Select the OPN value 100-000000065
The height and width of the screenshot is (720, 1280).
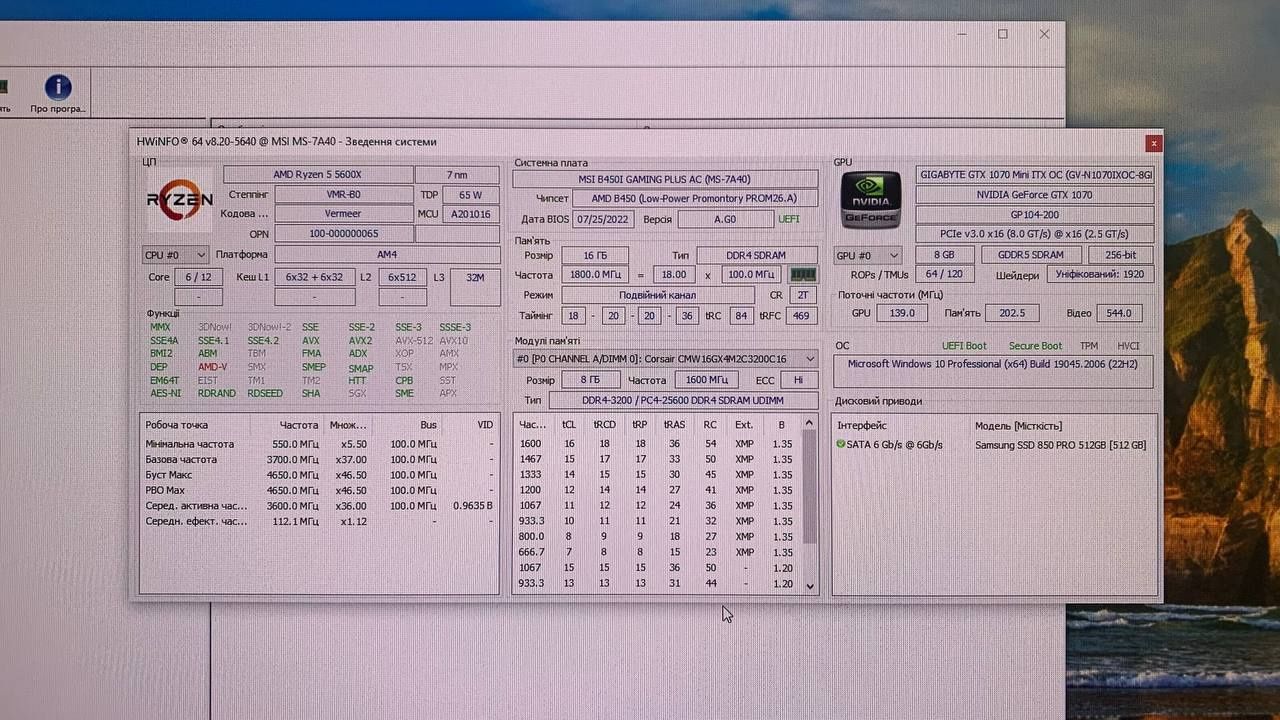coord(343,234)
